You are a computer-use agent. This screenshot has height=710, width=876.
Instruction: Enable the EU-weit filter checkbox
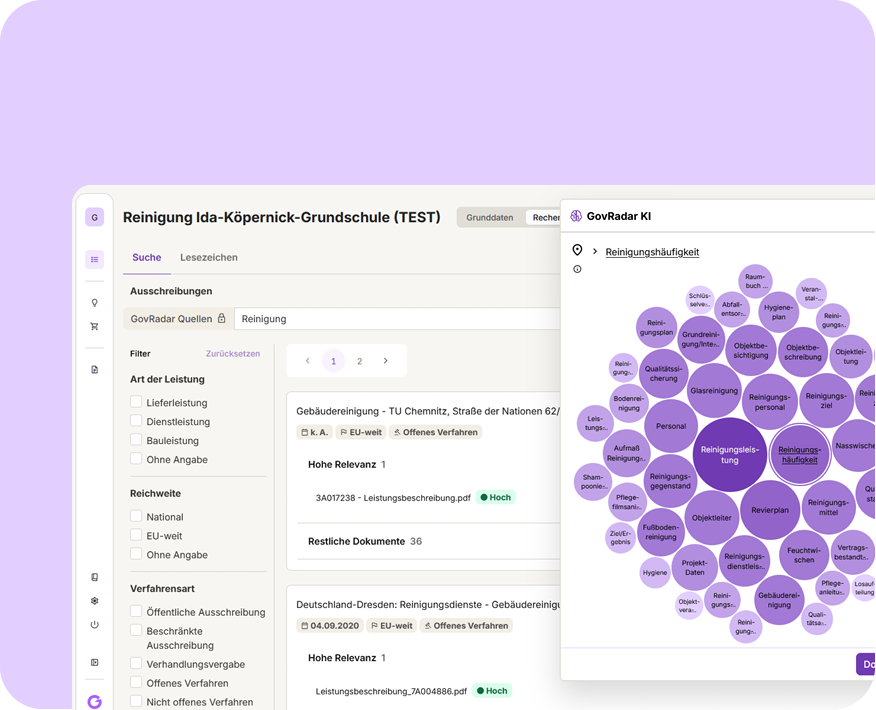(136, 535)
